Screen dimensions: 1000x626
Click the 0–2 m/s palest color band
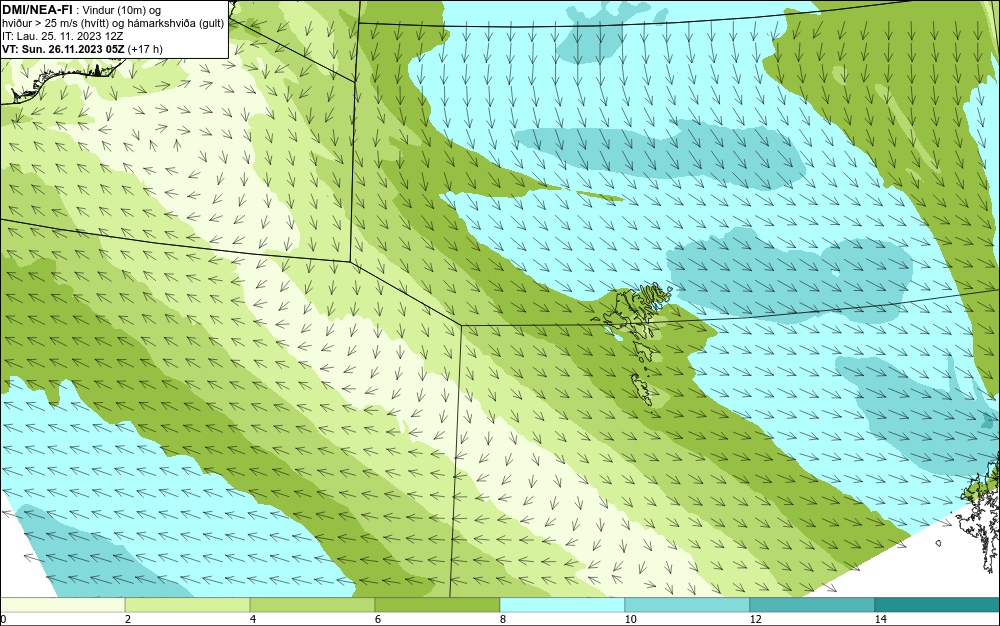tap(62, 604)
